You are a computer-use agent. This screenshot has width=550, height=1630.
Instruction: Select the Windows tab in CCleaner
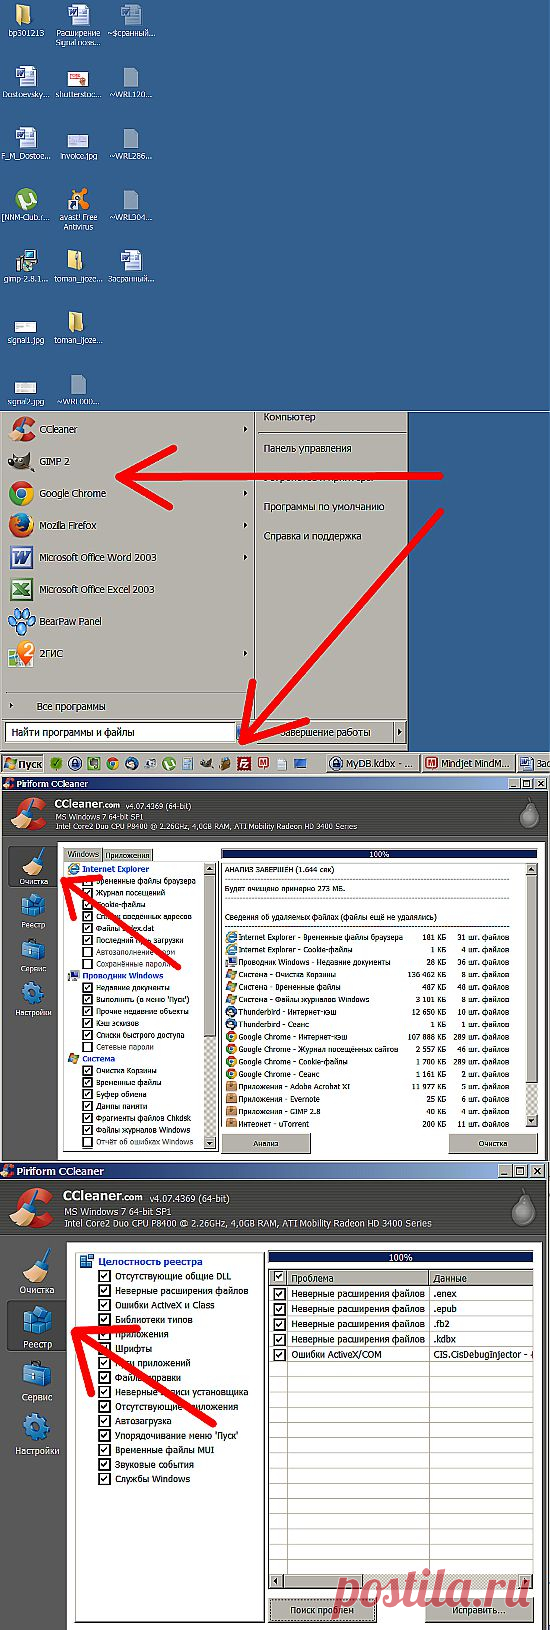83,854
